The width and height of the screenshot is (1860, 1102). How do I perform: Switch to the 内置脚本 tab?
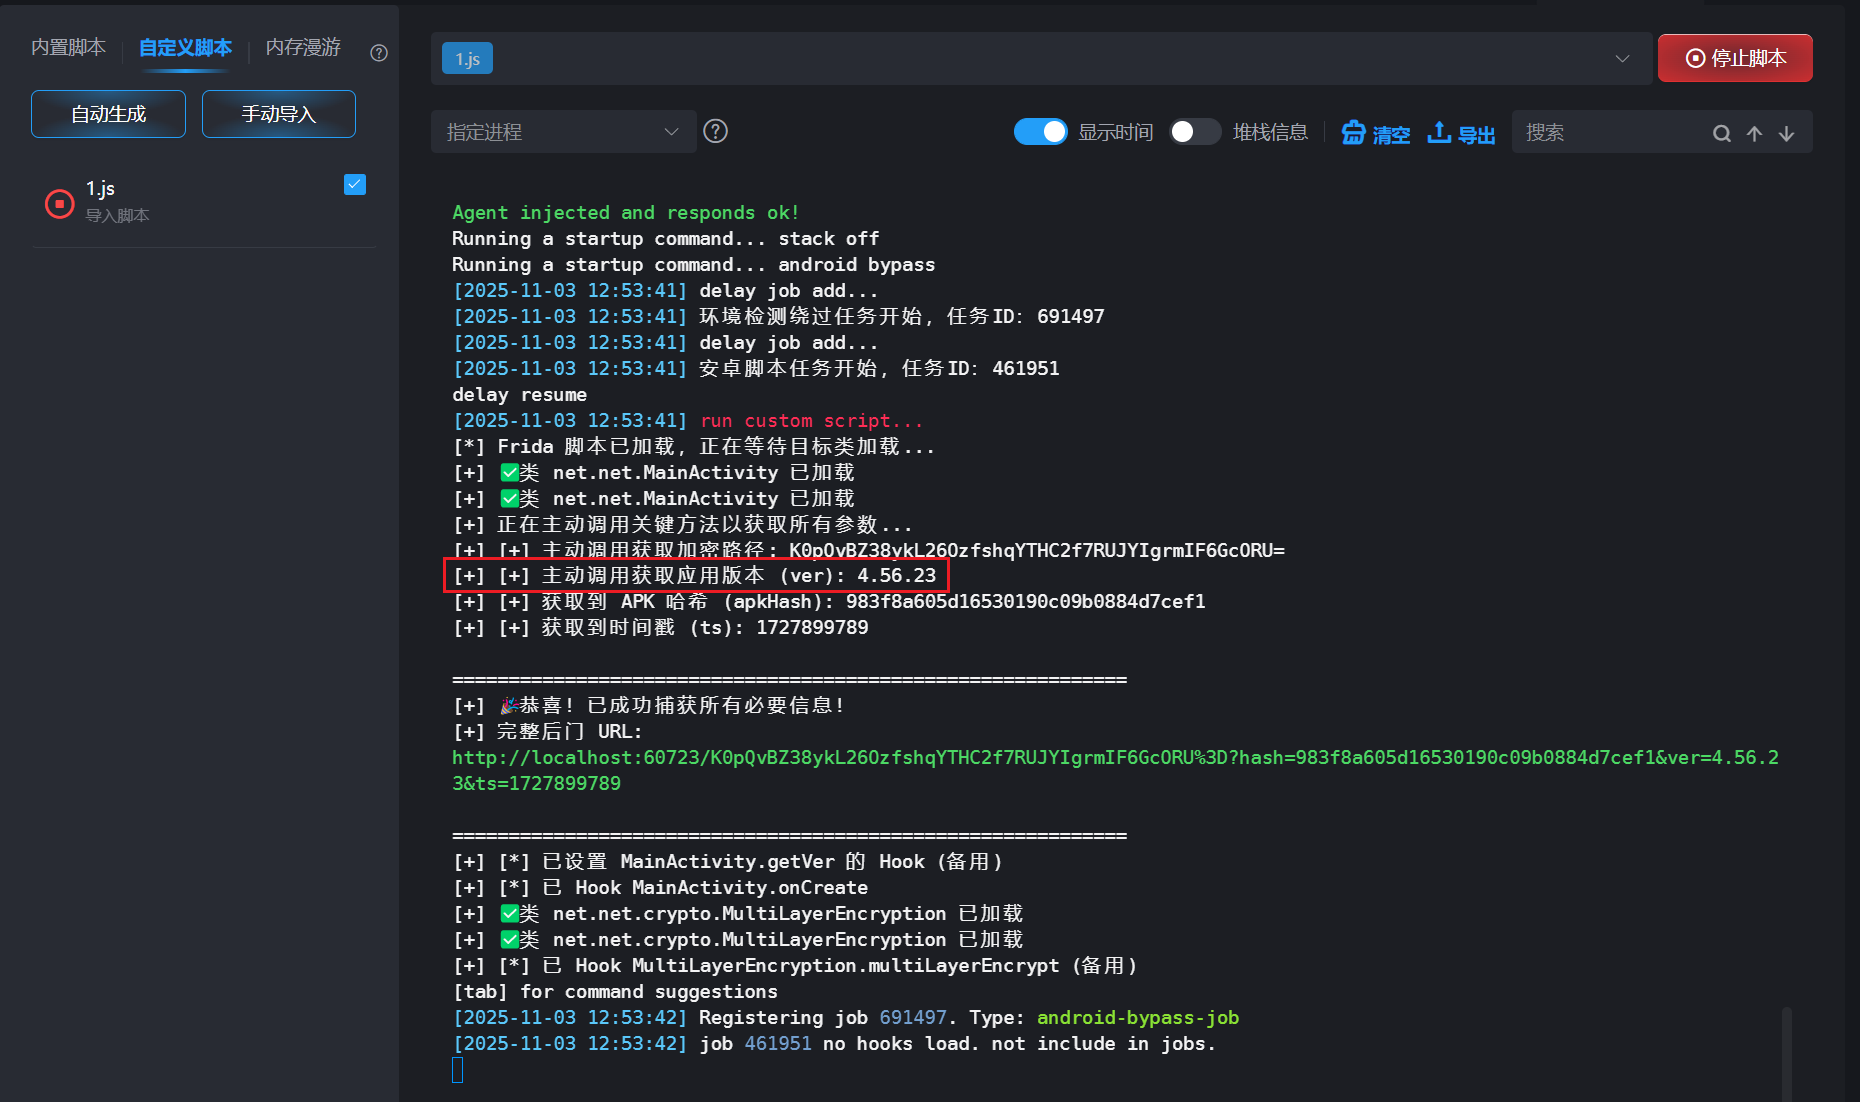pyautogui.click(x=68, y=47)
